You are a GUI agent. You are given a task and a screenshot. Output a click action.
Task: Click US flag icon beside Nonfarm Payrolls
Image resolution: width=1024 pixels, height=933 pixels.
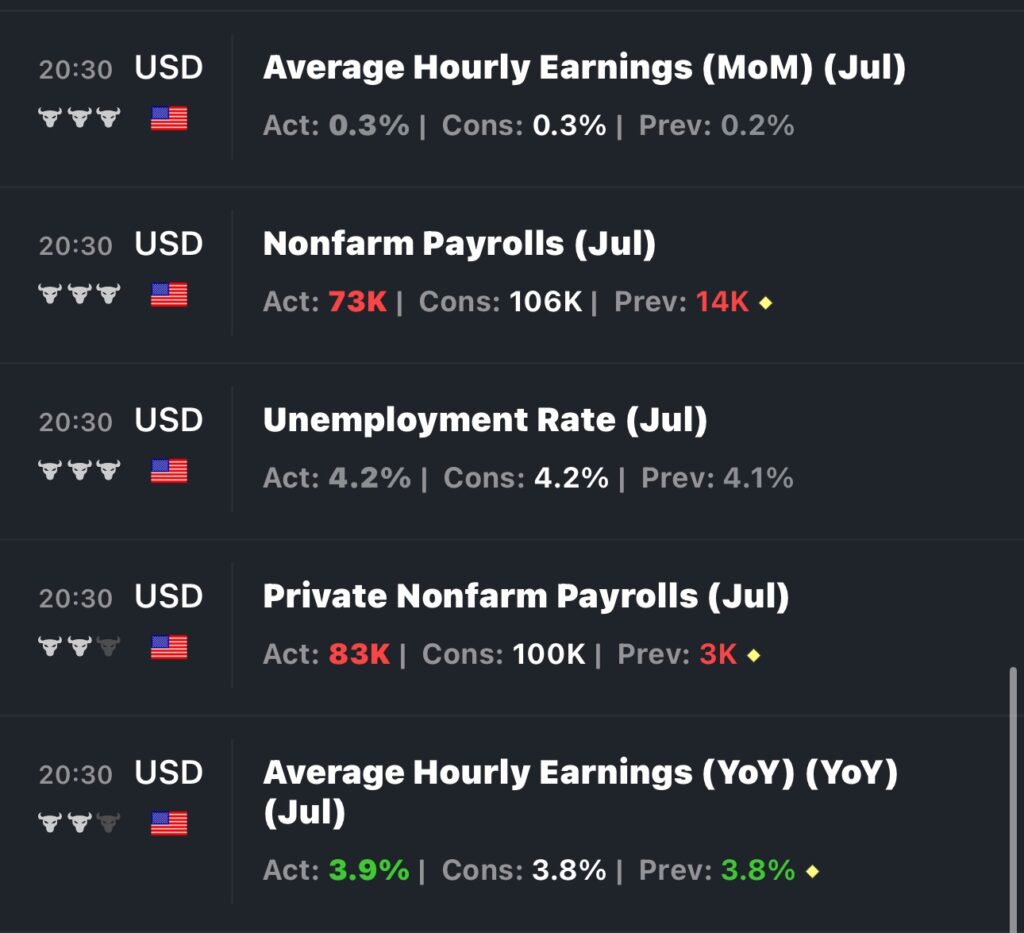coord(169,294)
